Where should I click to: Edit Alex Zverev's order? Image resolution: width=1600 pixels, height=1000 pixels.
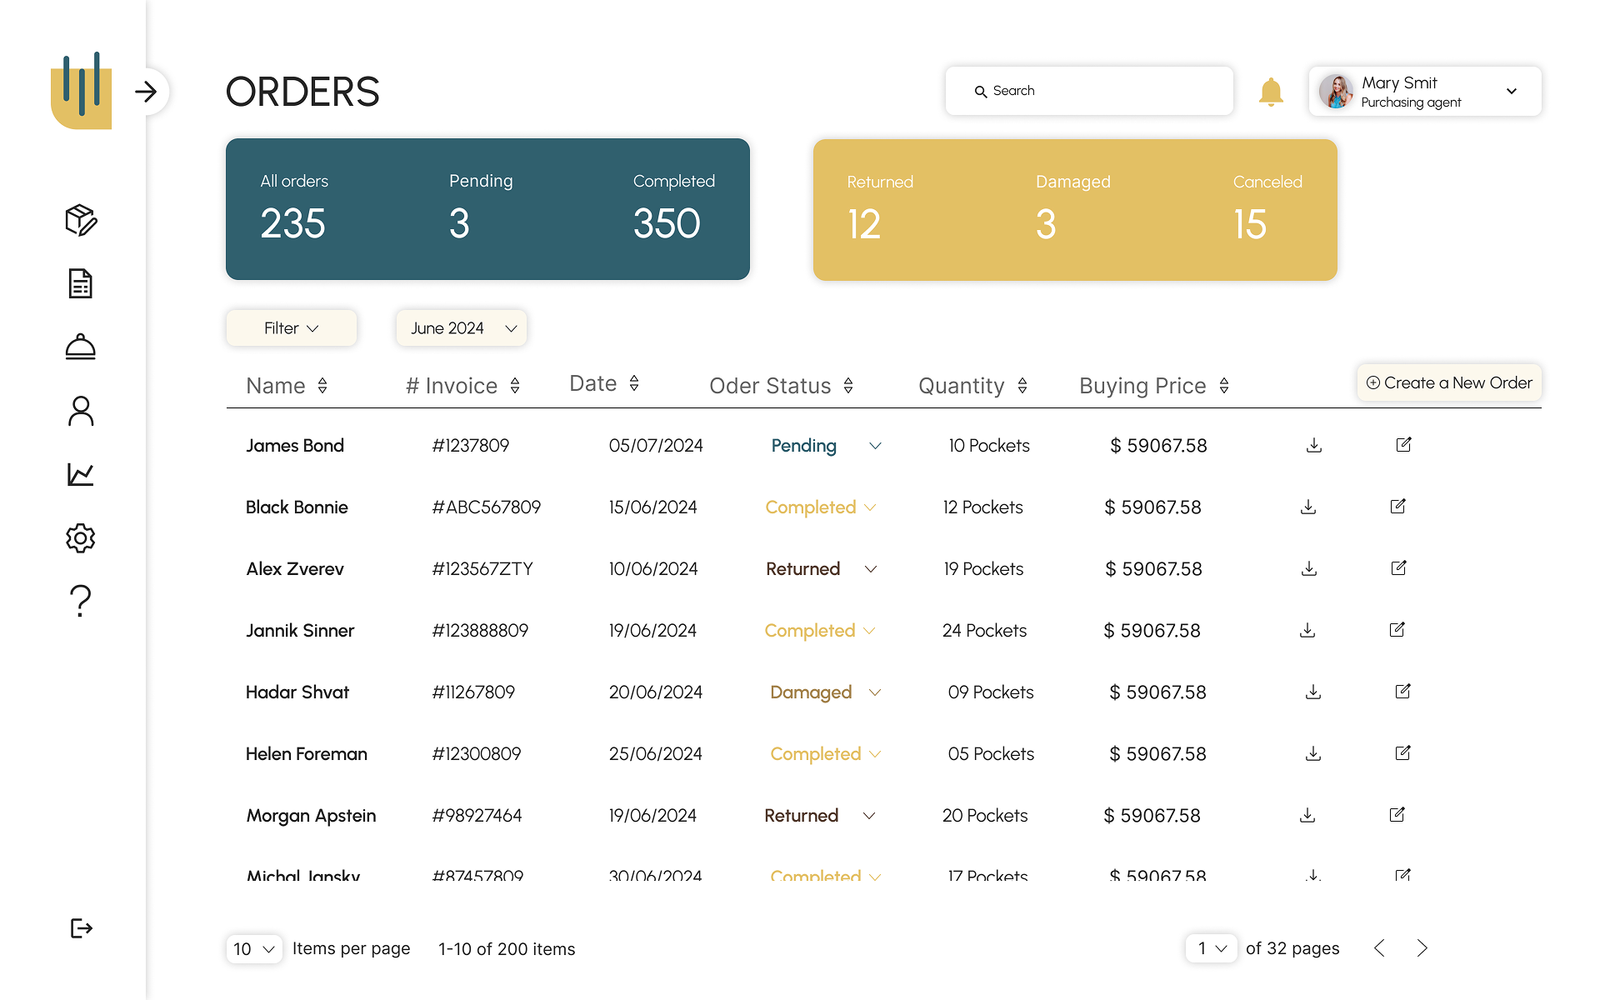point(1398,568)
